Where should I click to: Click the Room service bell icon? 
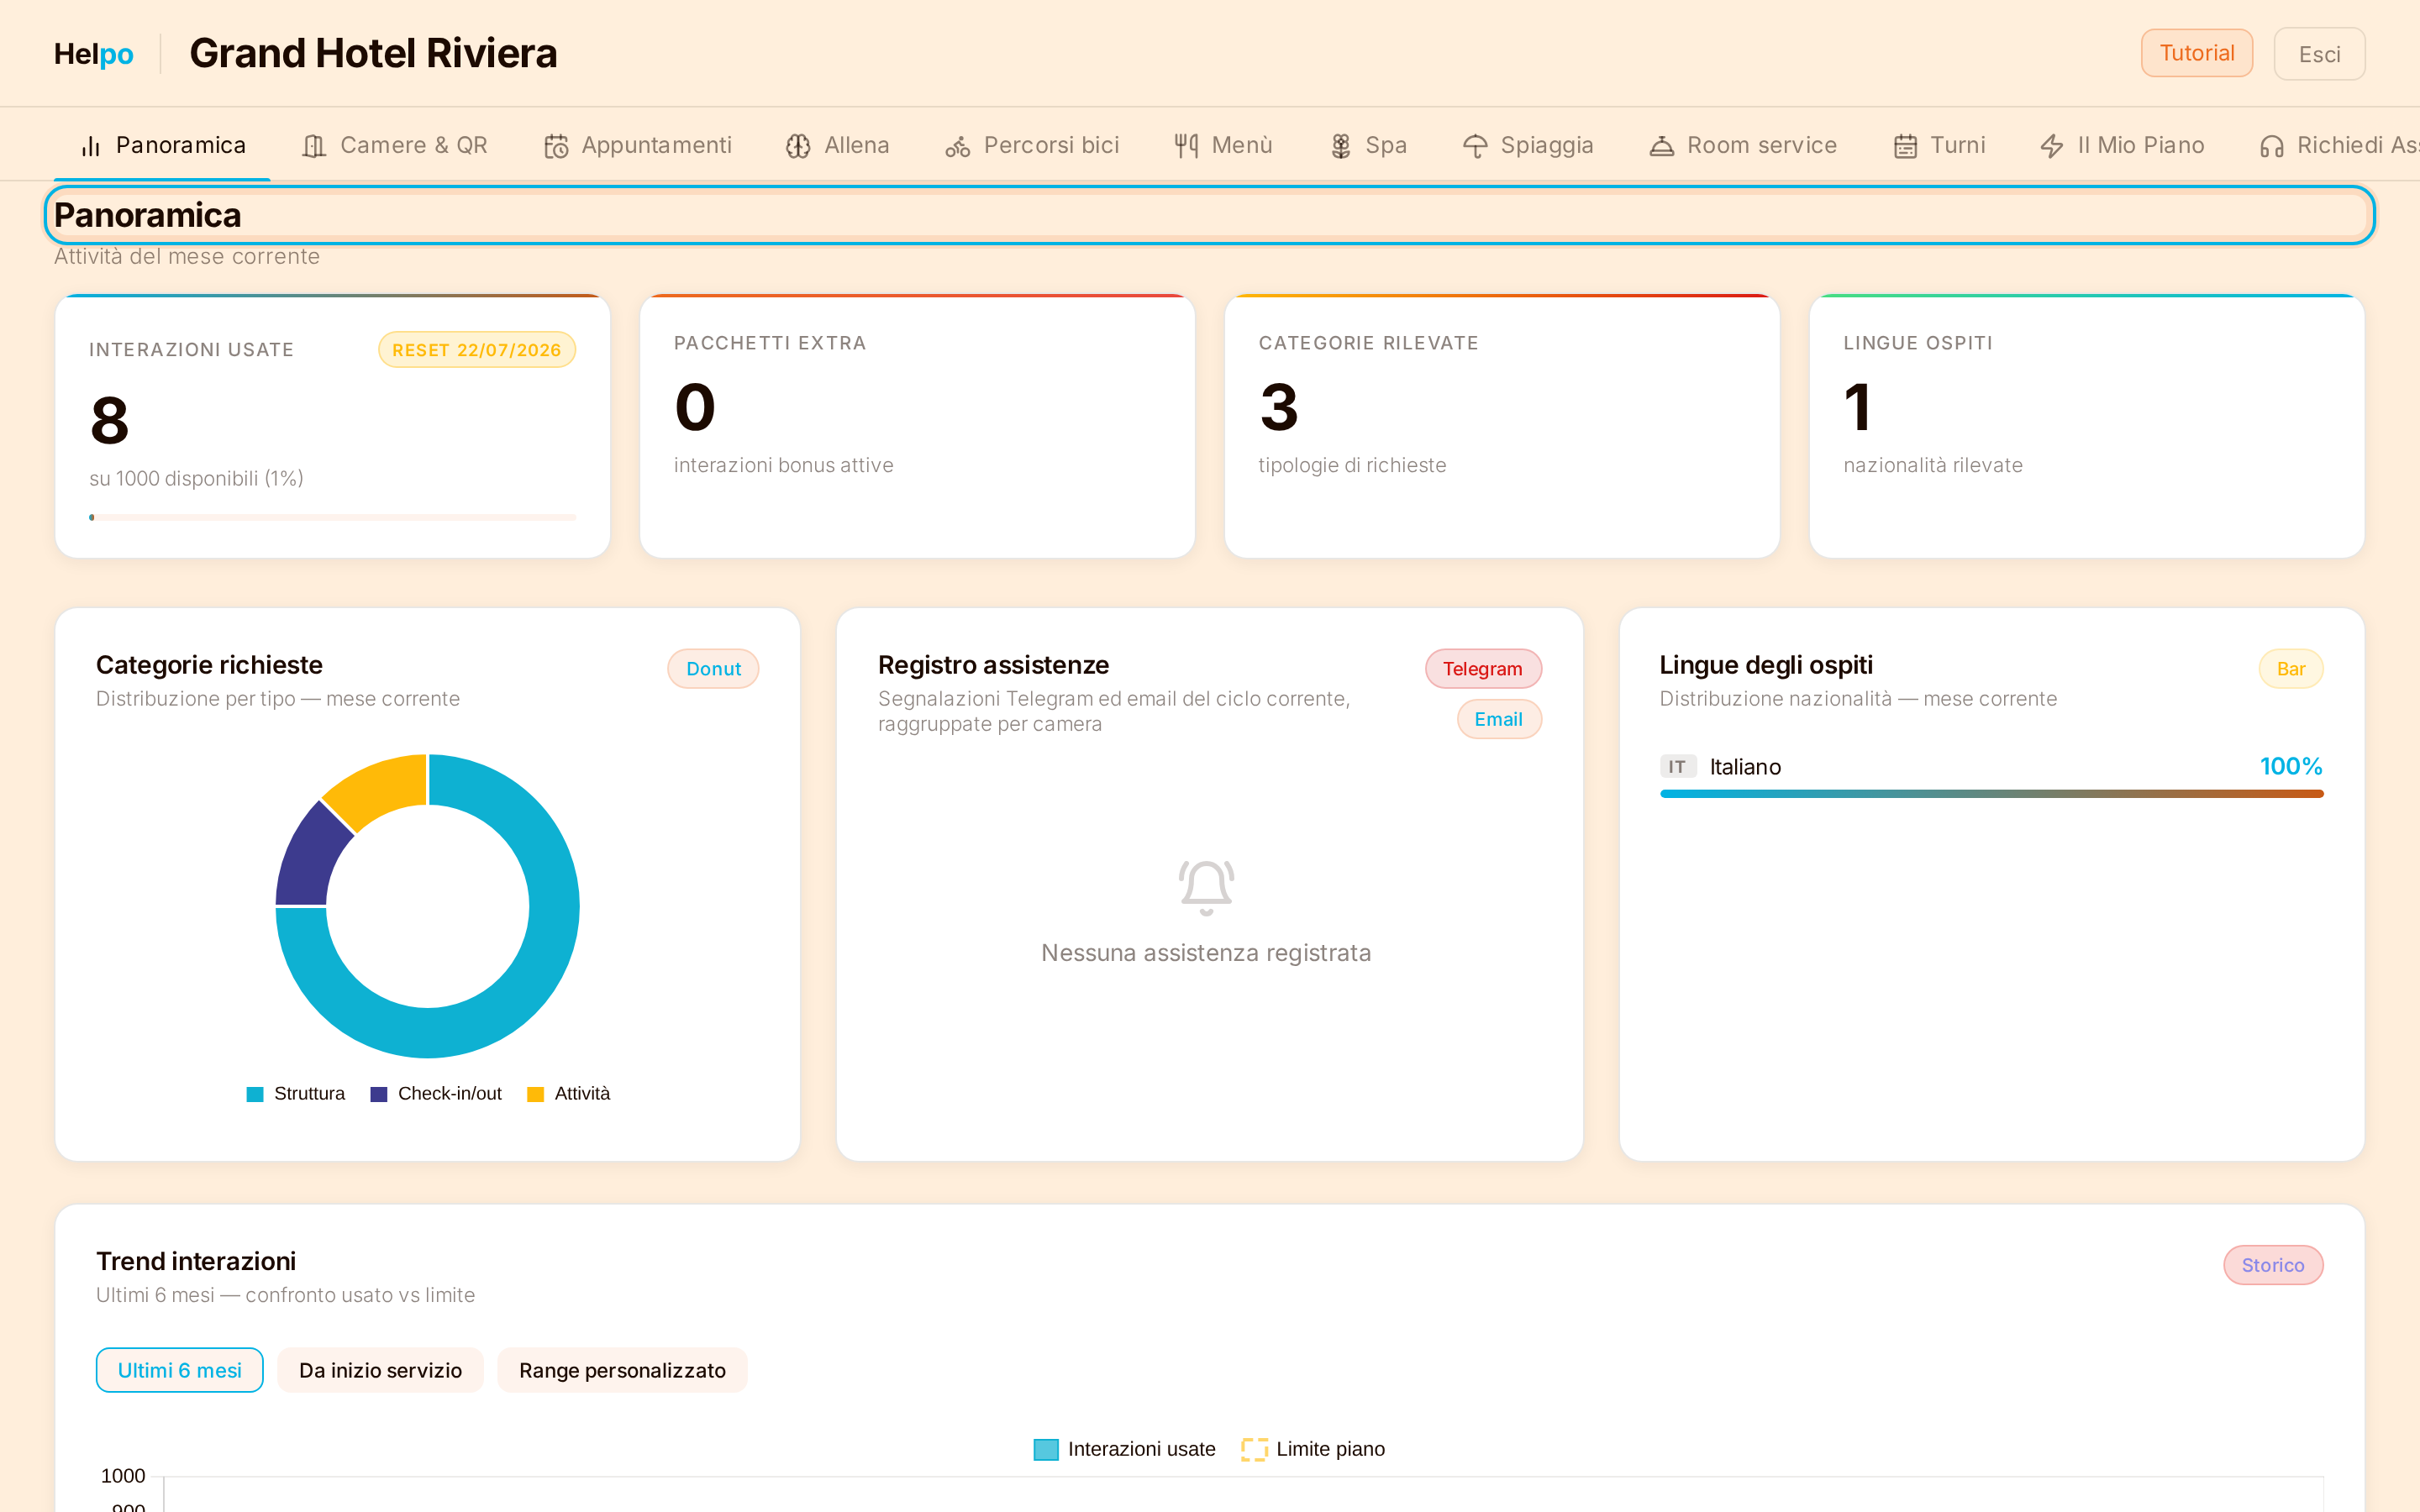tap(1661, 146)
